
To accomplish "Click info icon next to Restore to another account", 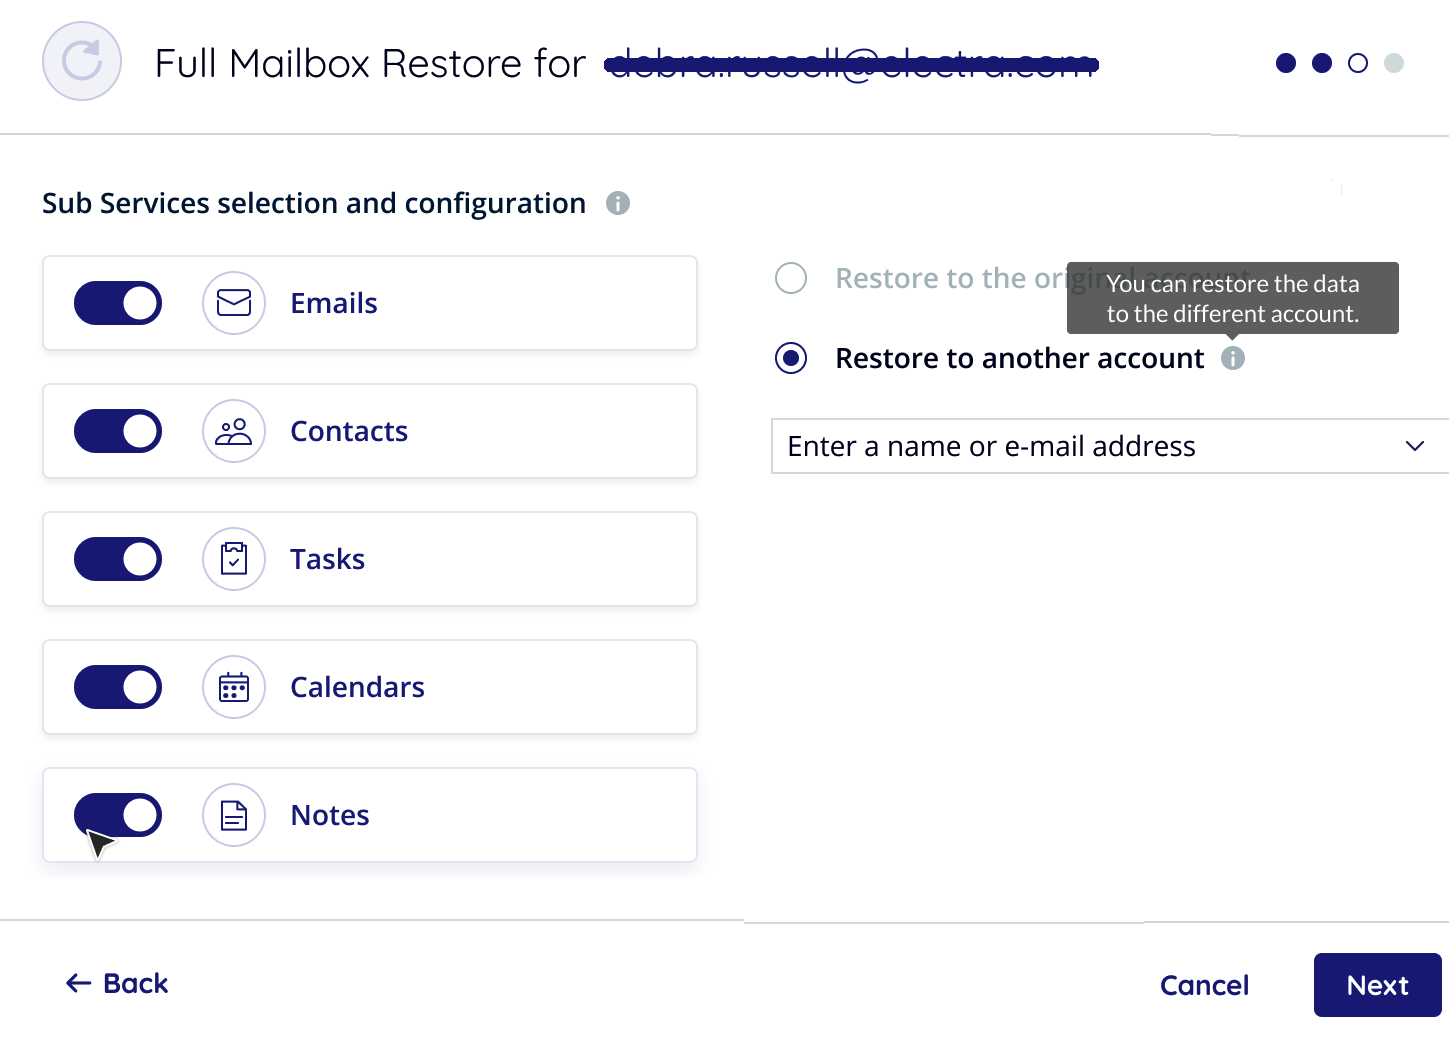I will [x=1233, y=358].
